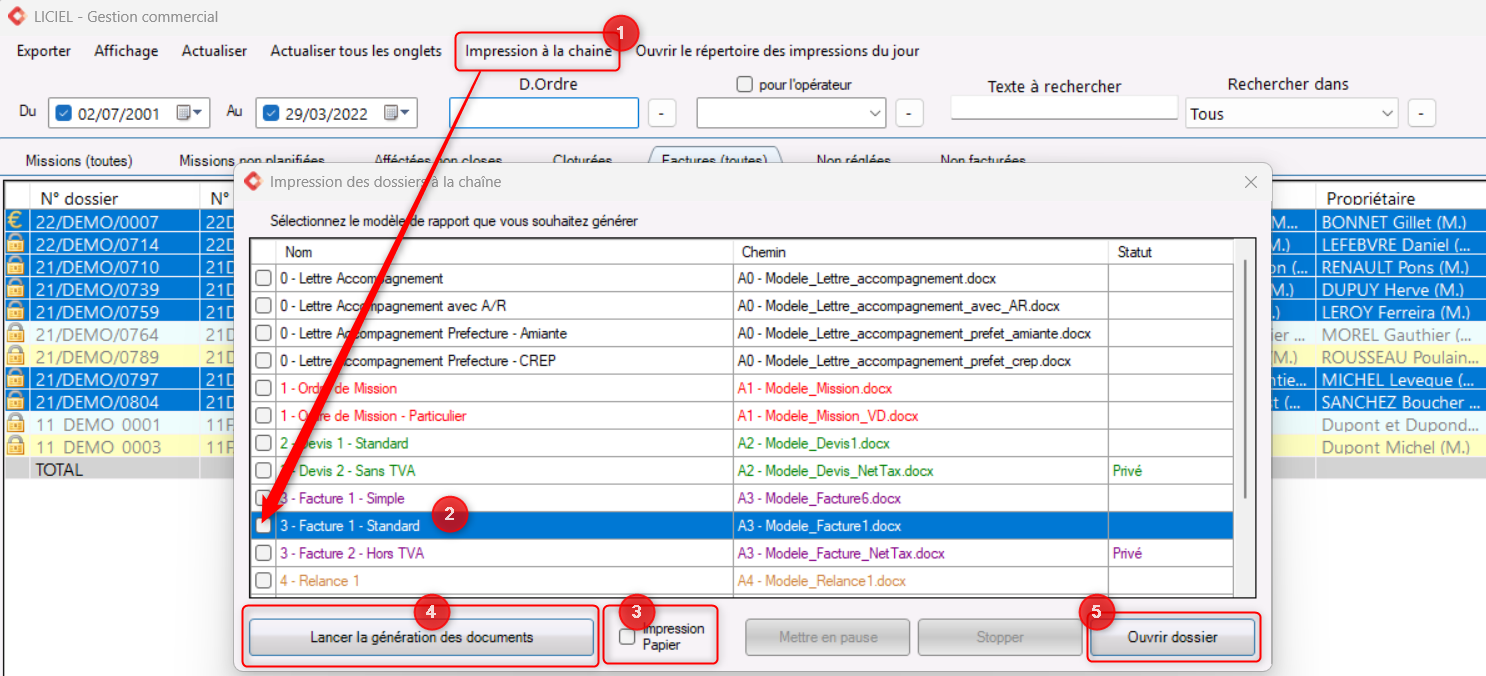This screenshot has height=676, width=1486.
Task: Toggle the 'pour l'opérateur' checkbox
Action: pyautogui.click(x=744, y=85)
